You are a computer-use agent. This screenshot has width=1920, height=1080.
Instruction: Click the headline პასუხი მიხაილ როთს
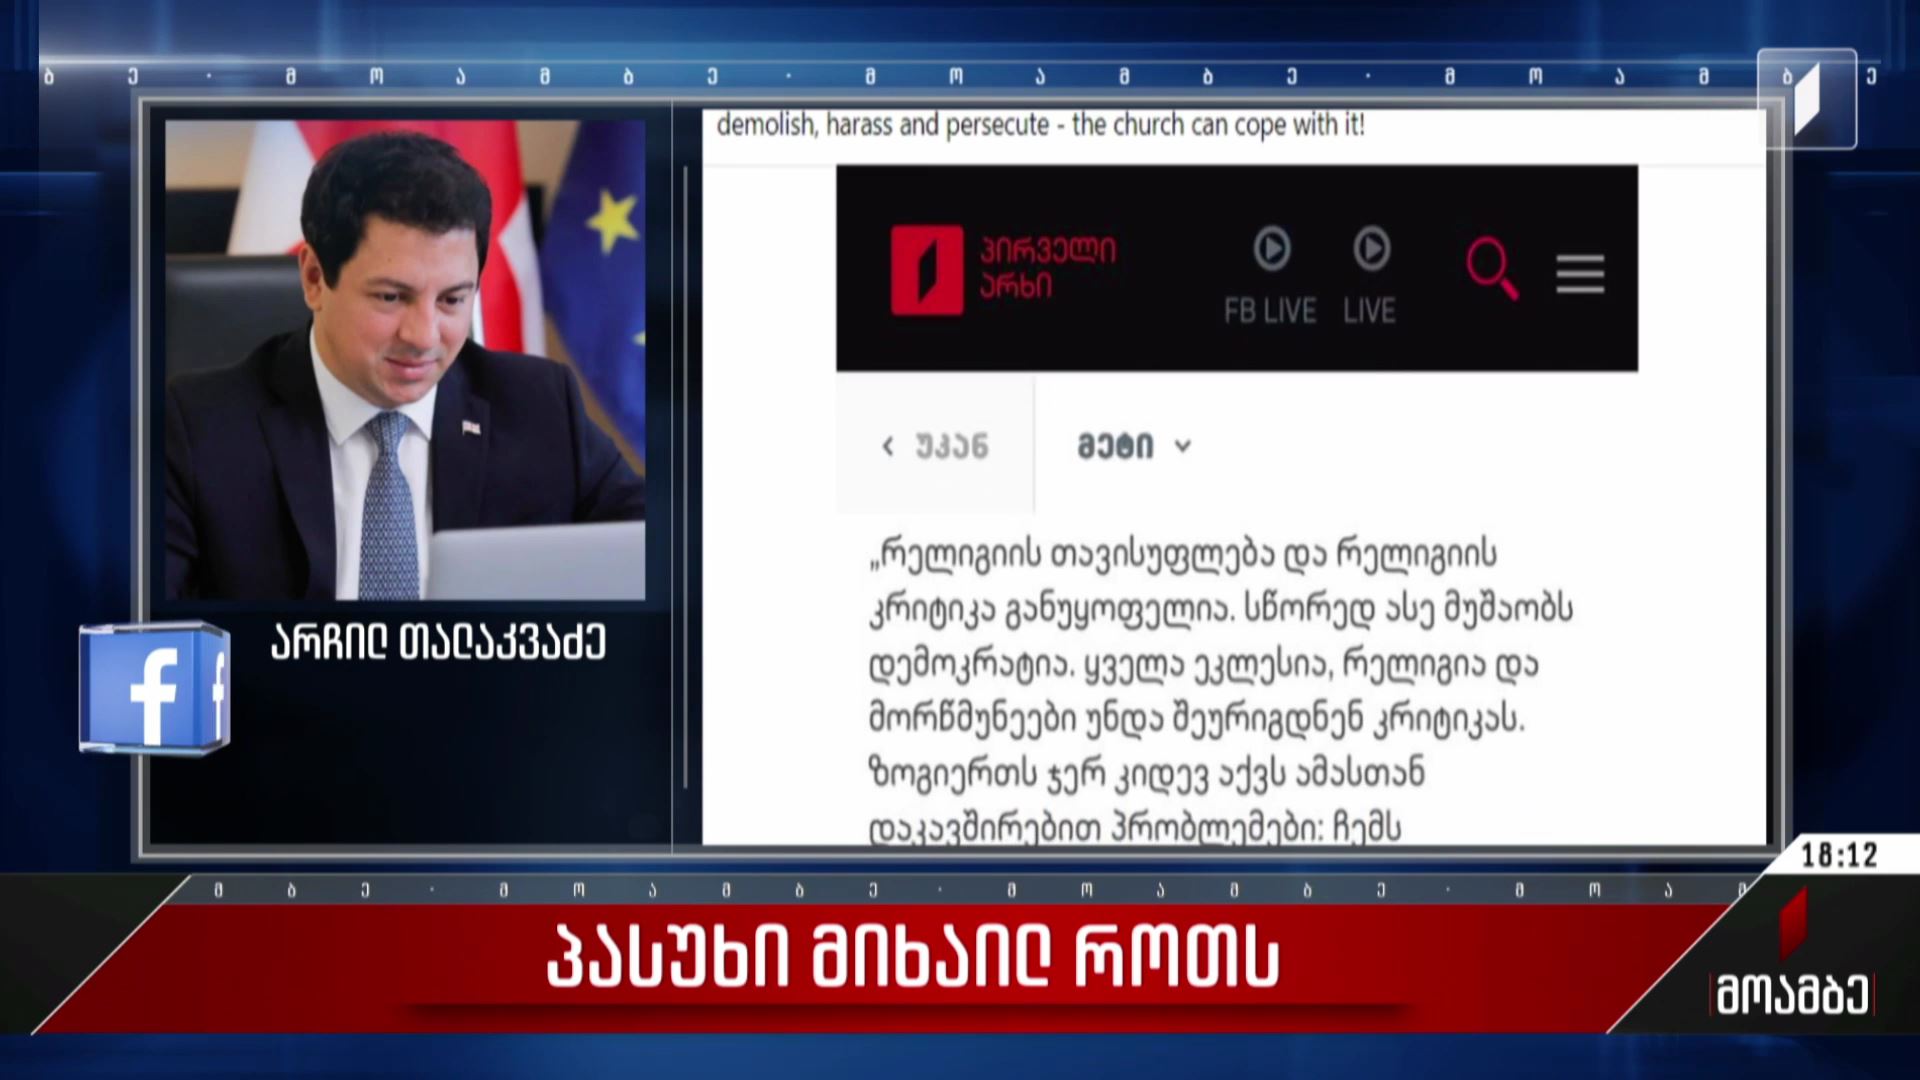click(x=913, y=958)
